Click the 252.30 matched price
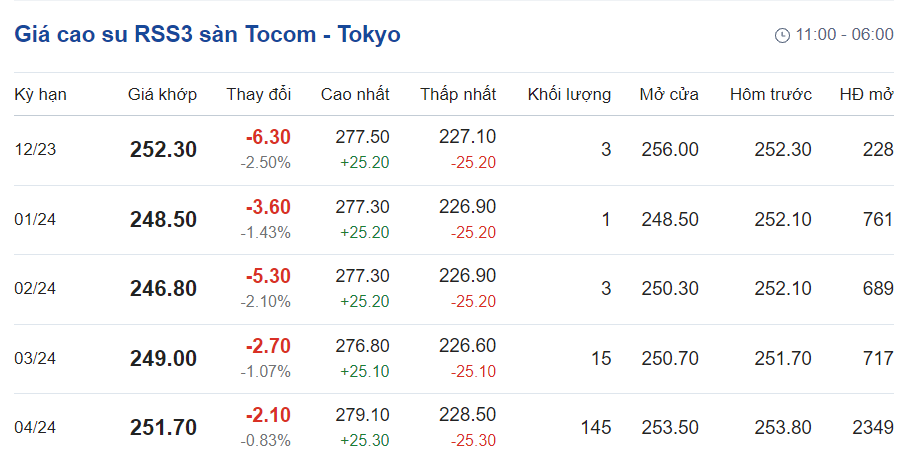Viewport: 902px width, 457px height. 163,150
